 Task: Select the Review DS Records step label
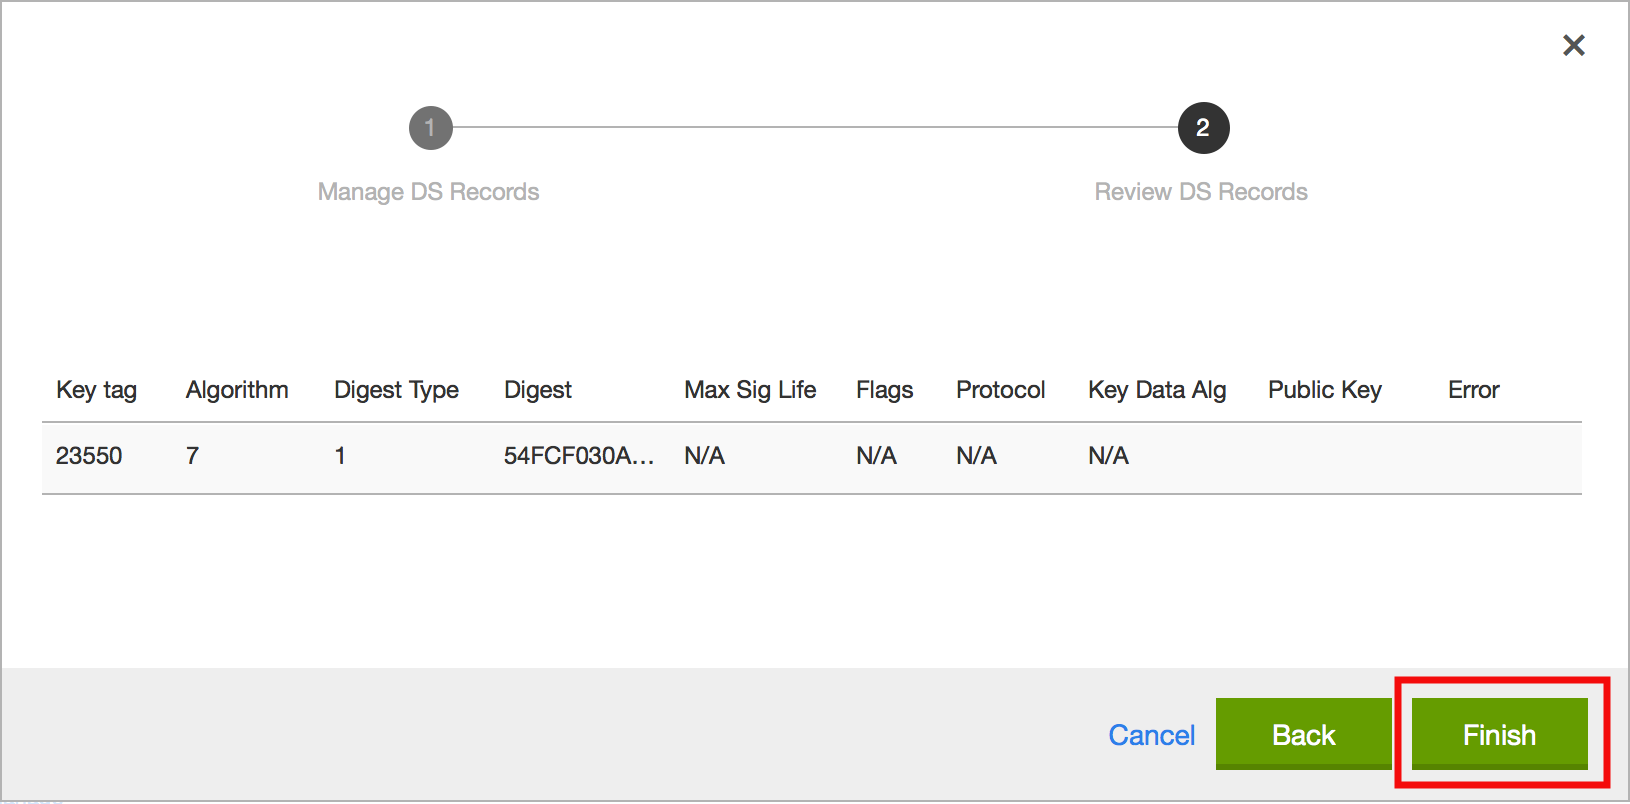coord(1200,192)
